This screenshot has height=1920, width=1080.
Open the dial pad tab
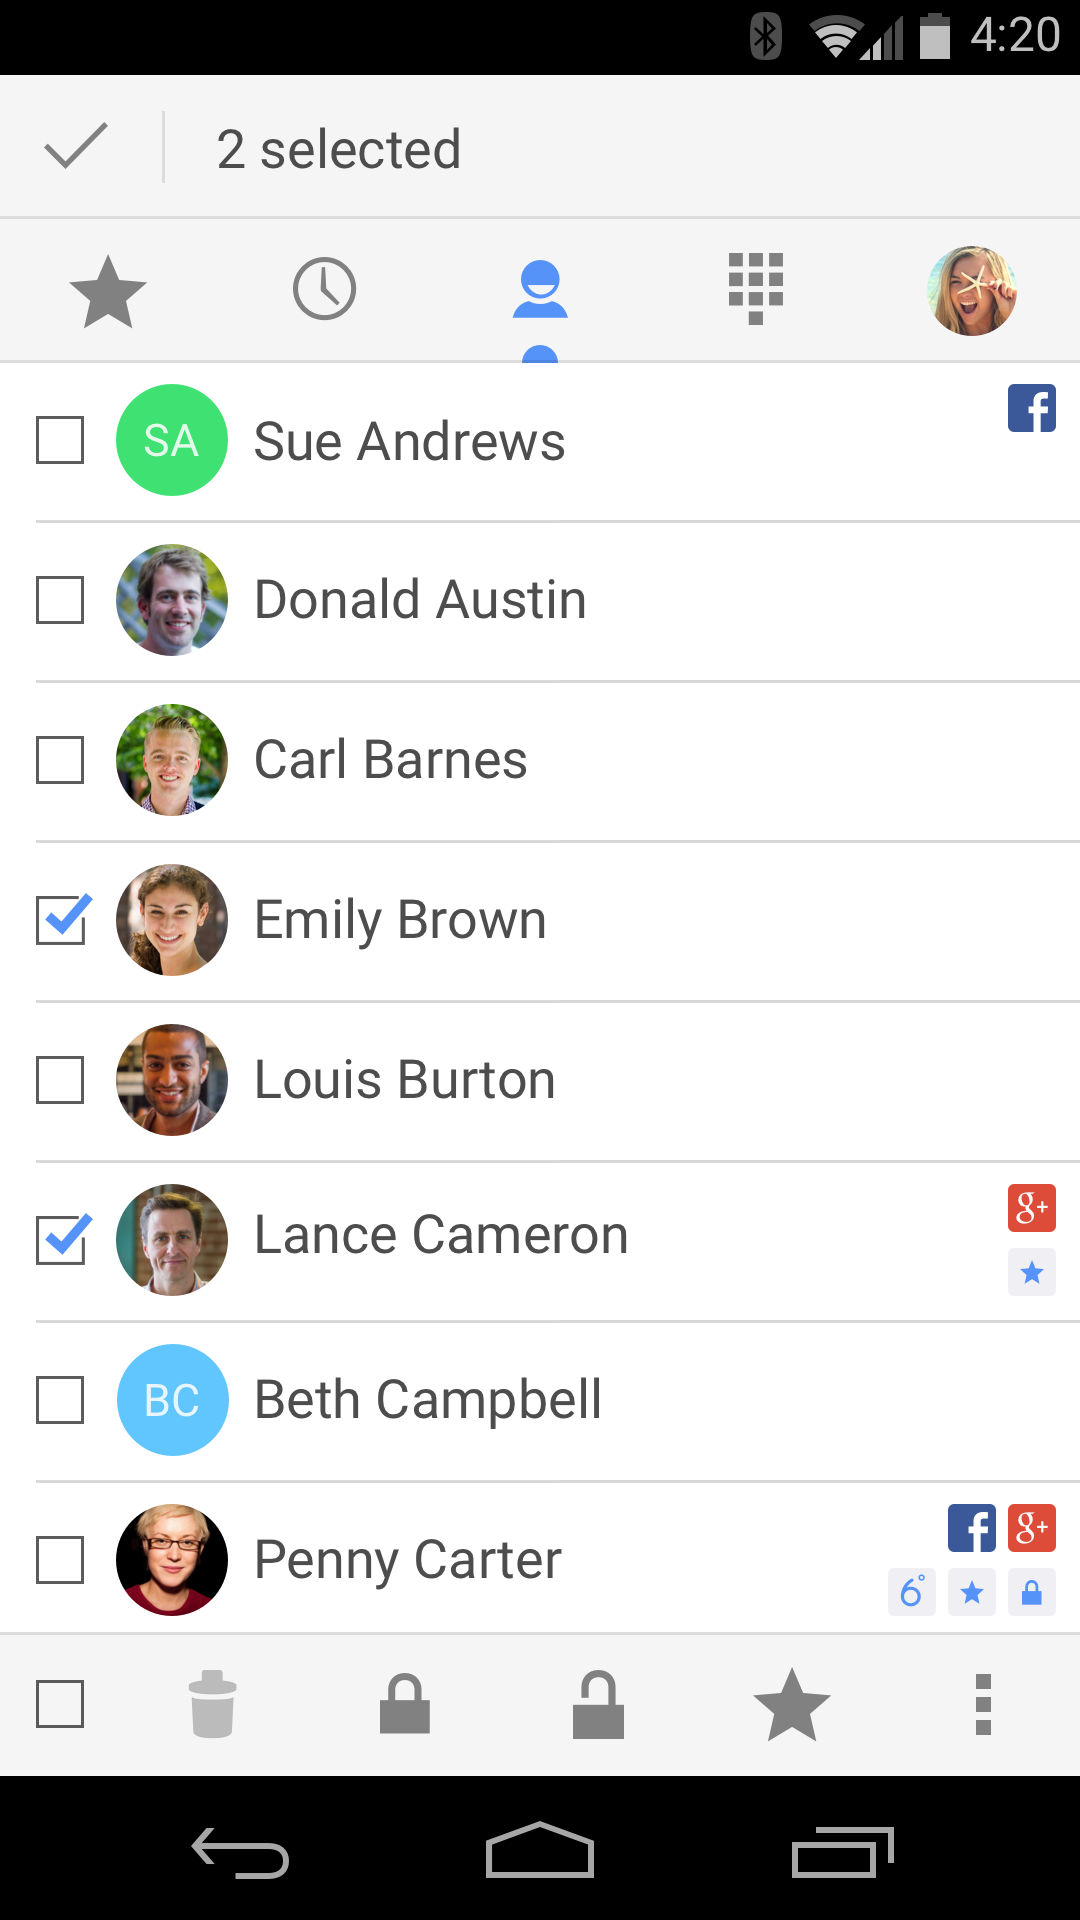tap(756, 289)
